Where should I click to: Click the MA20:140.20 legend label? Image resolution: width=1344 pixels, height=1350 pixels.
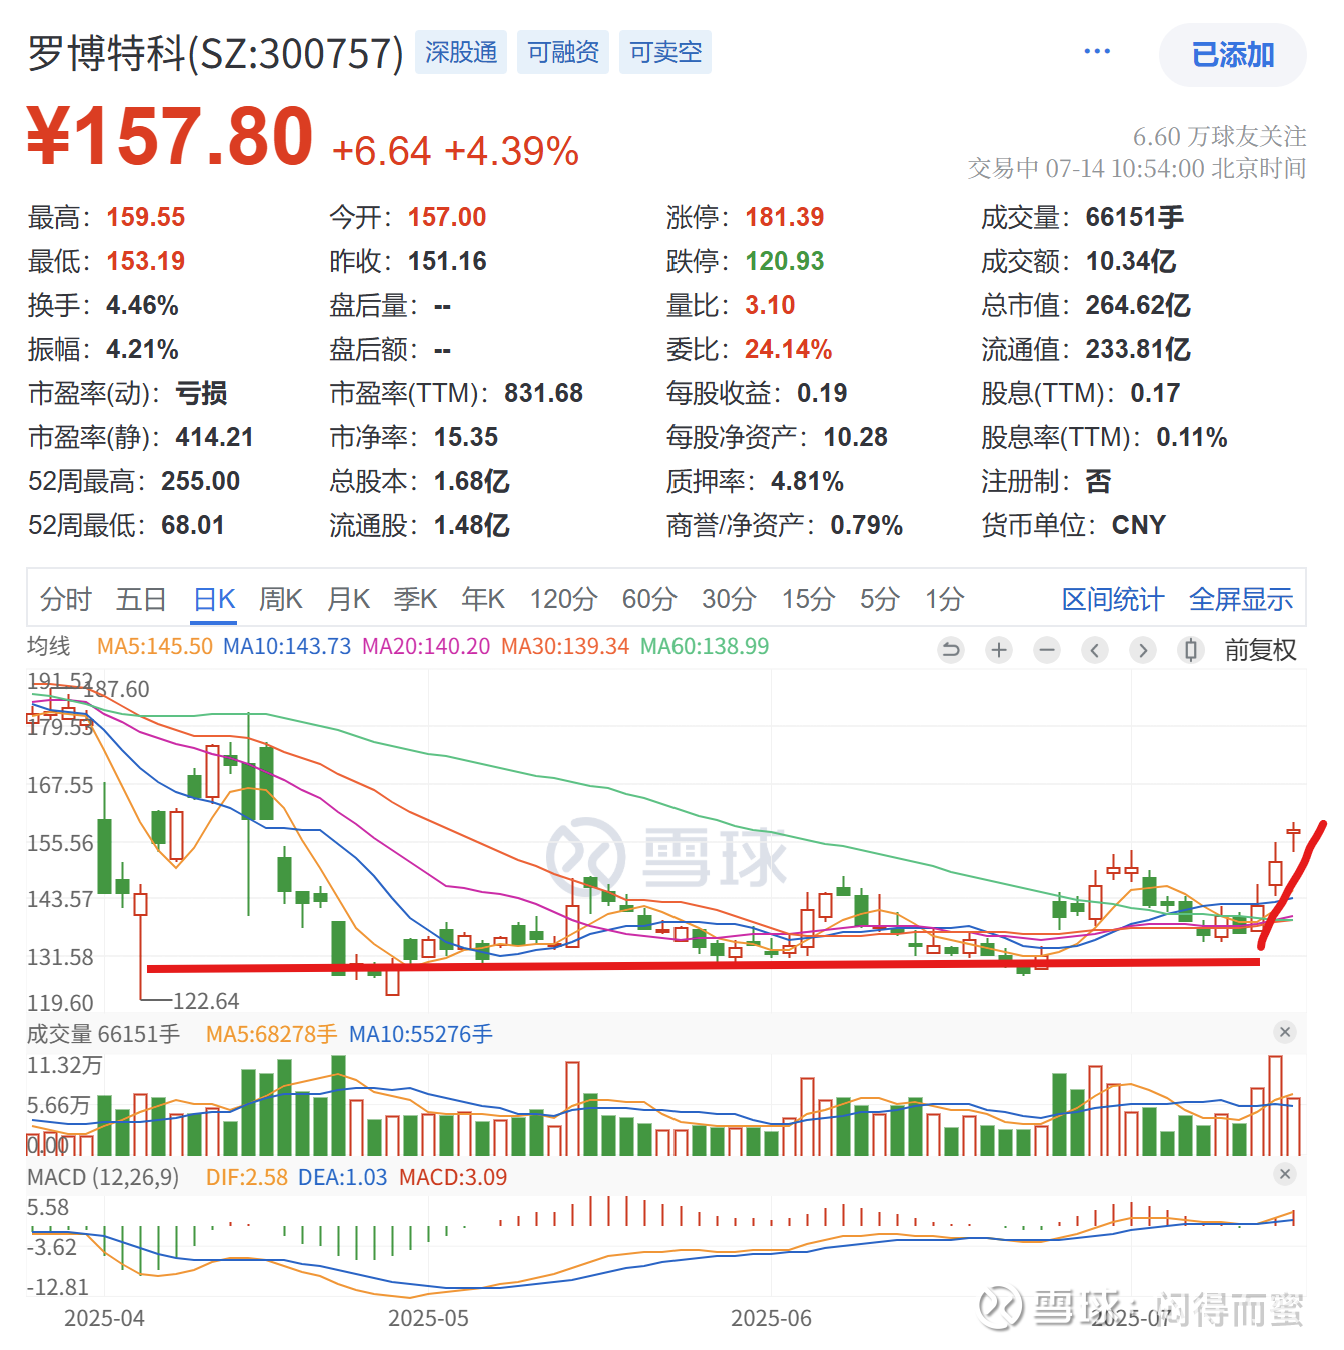tap(426, 646)
